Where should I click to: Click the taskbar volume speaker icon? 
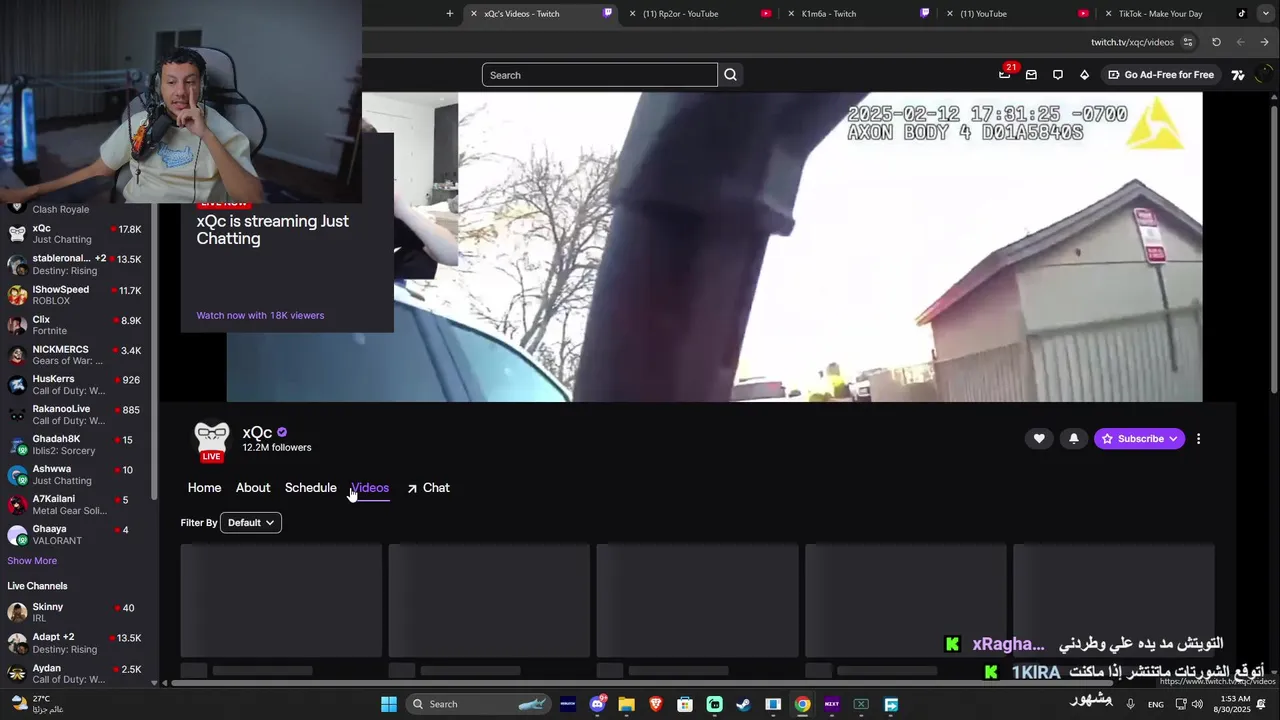[1198, 704]
